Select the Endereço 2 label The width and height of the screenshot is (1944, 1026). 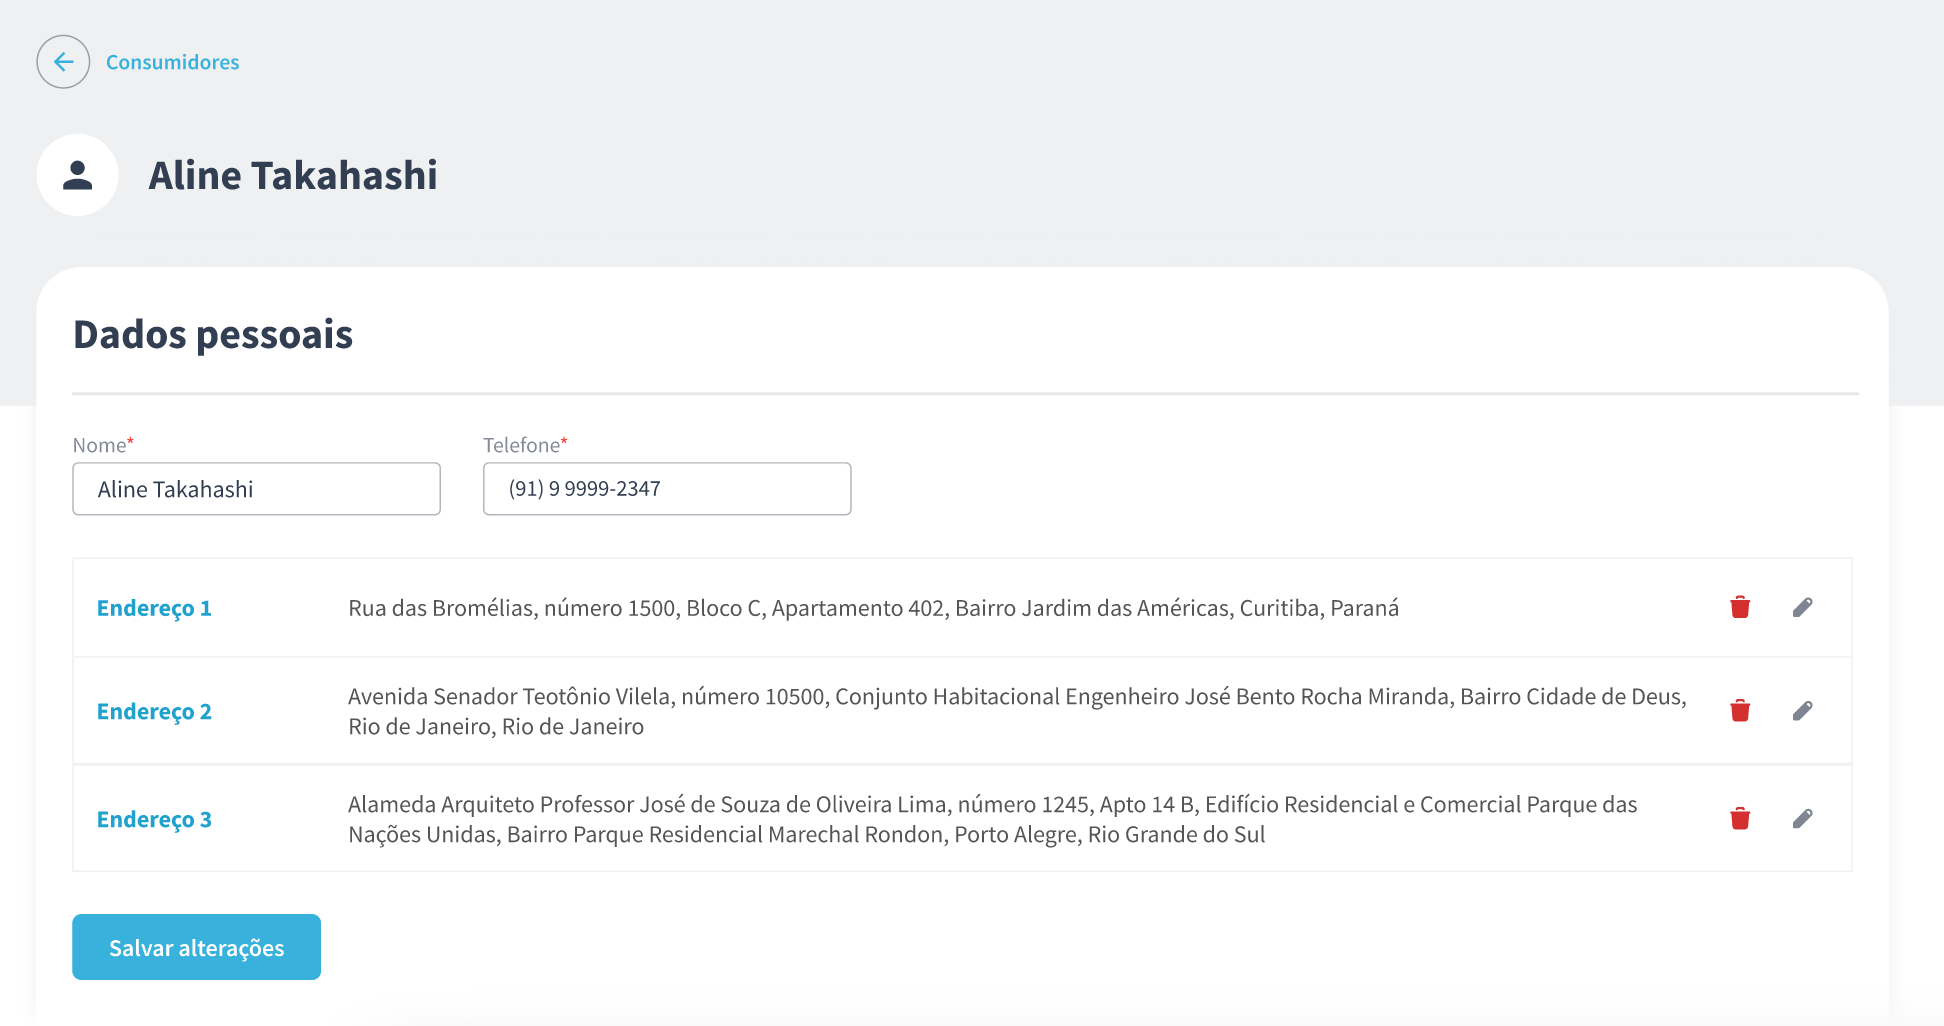(x=154, y=711)
